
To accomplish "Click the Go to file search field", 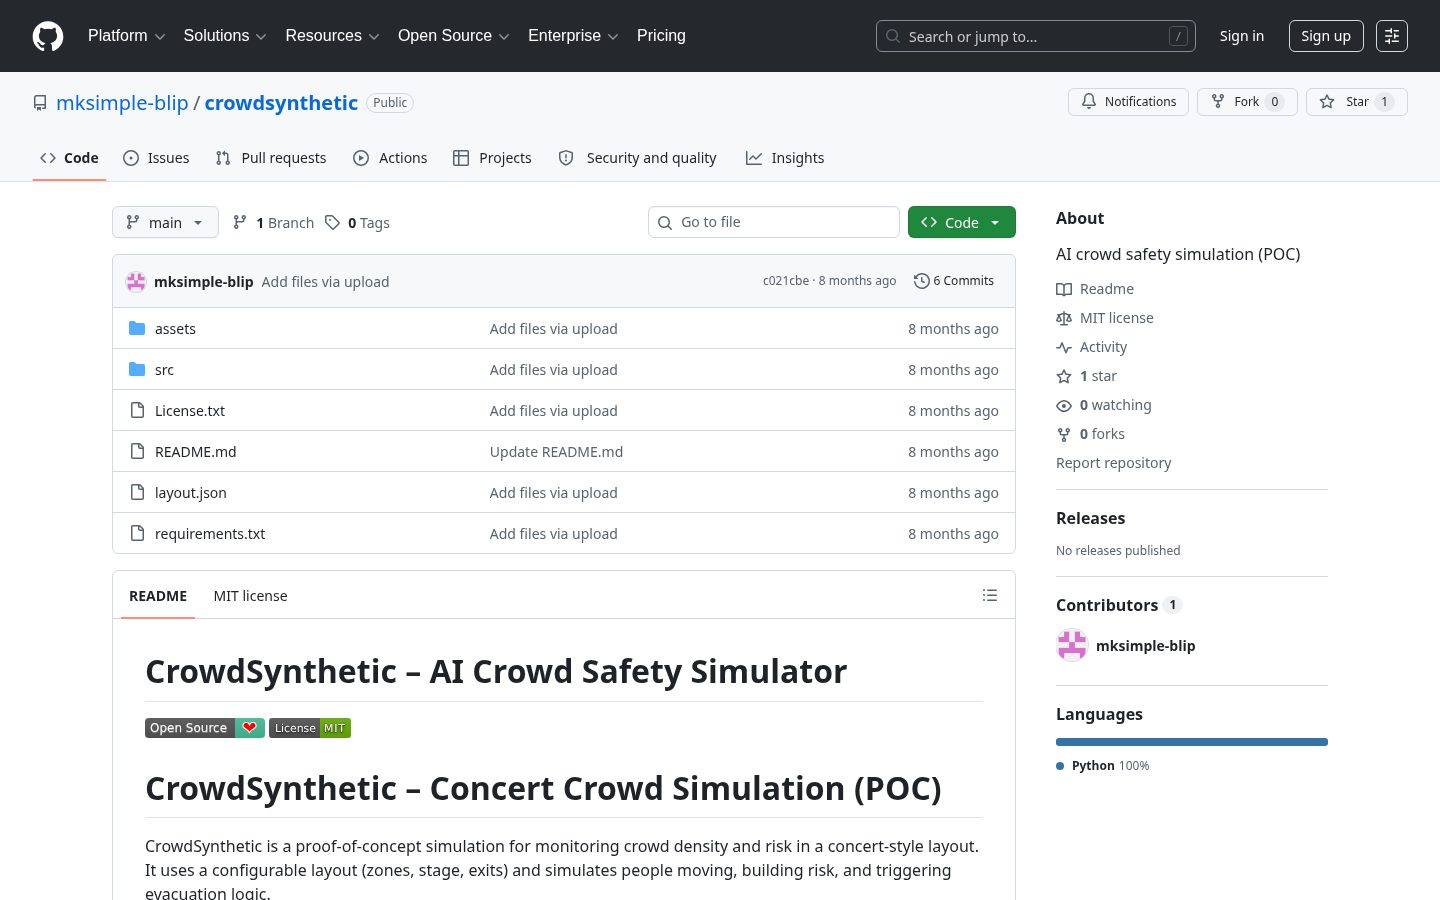I will click(x=774, y=222).
